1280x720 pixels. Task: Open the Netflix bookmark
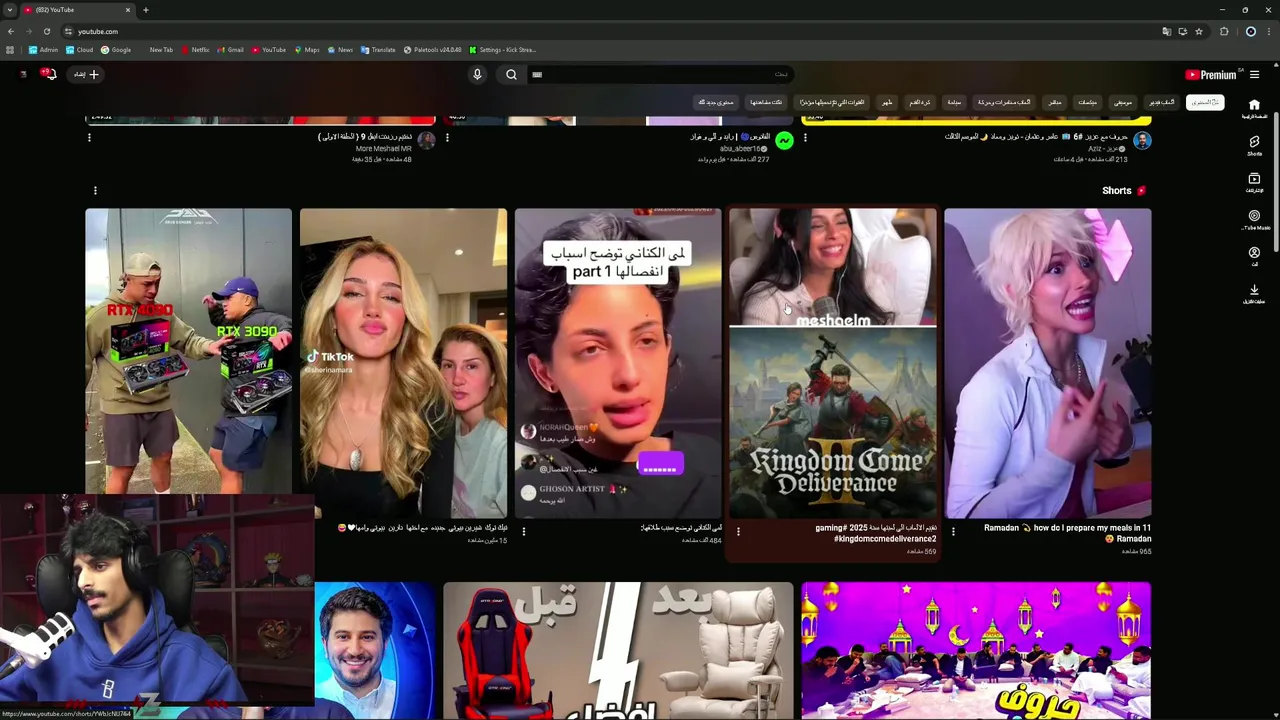pyautogui.click(x=195, y=49)
